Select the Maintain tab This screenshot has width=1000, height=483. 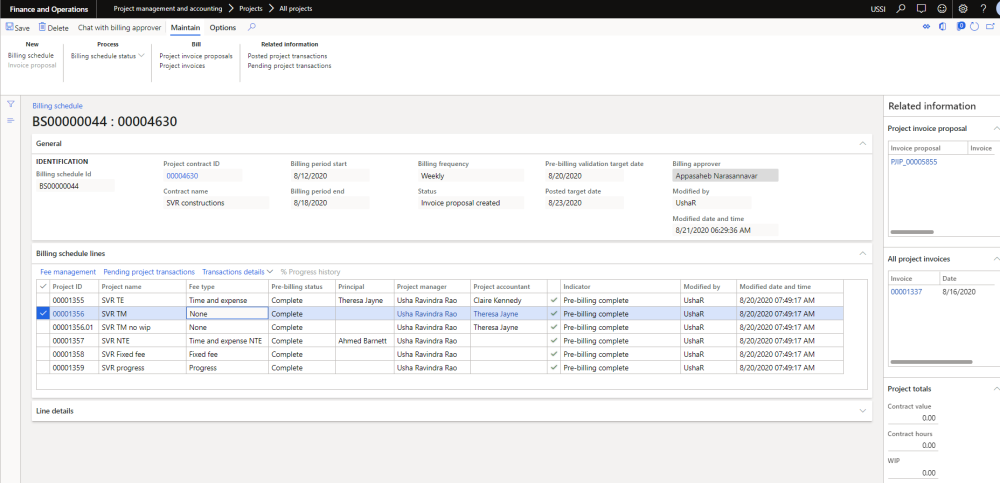tap(184, 28)
